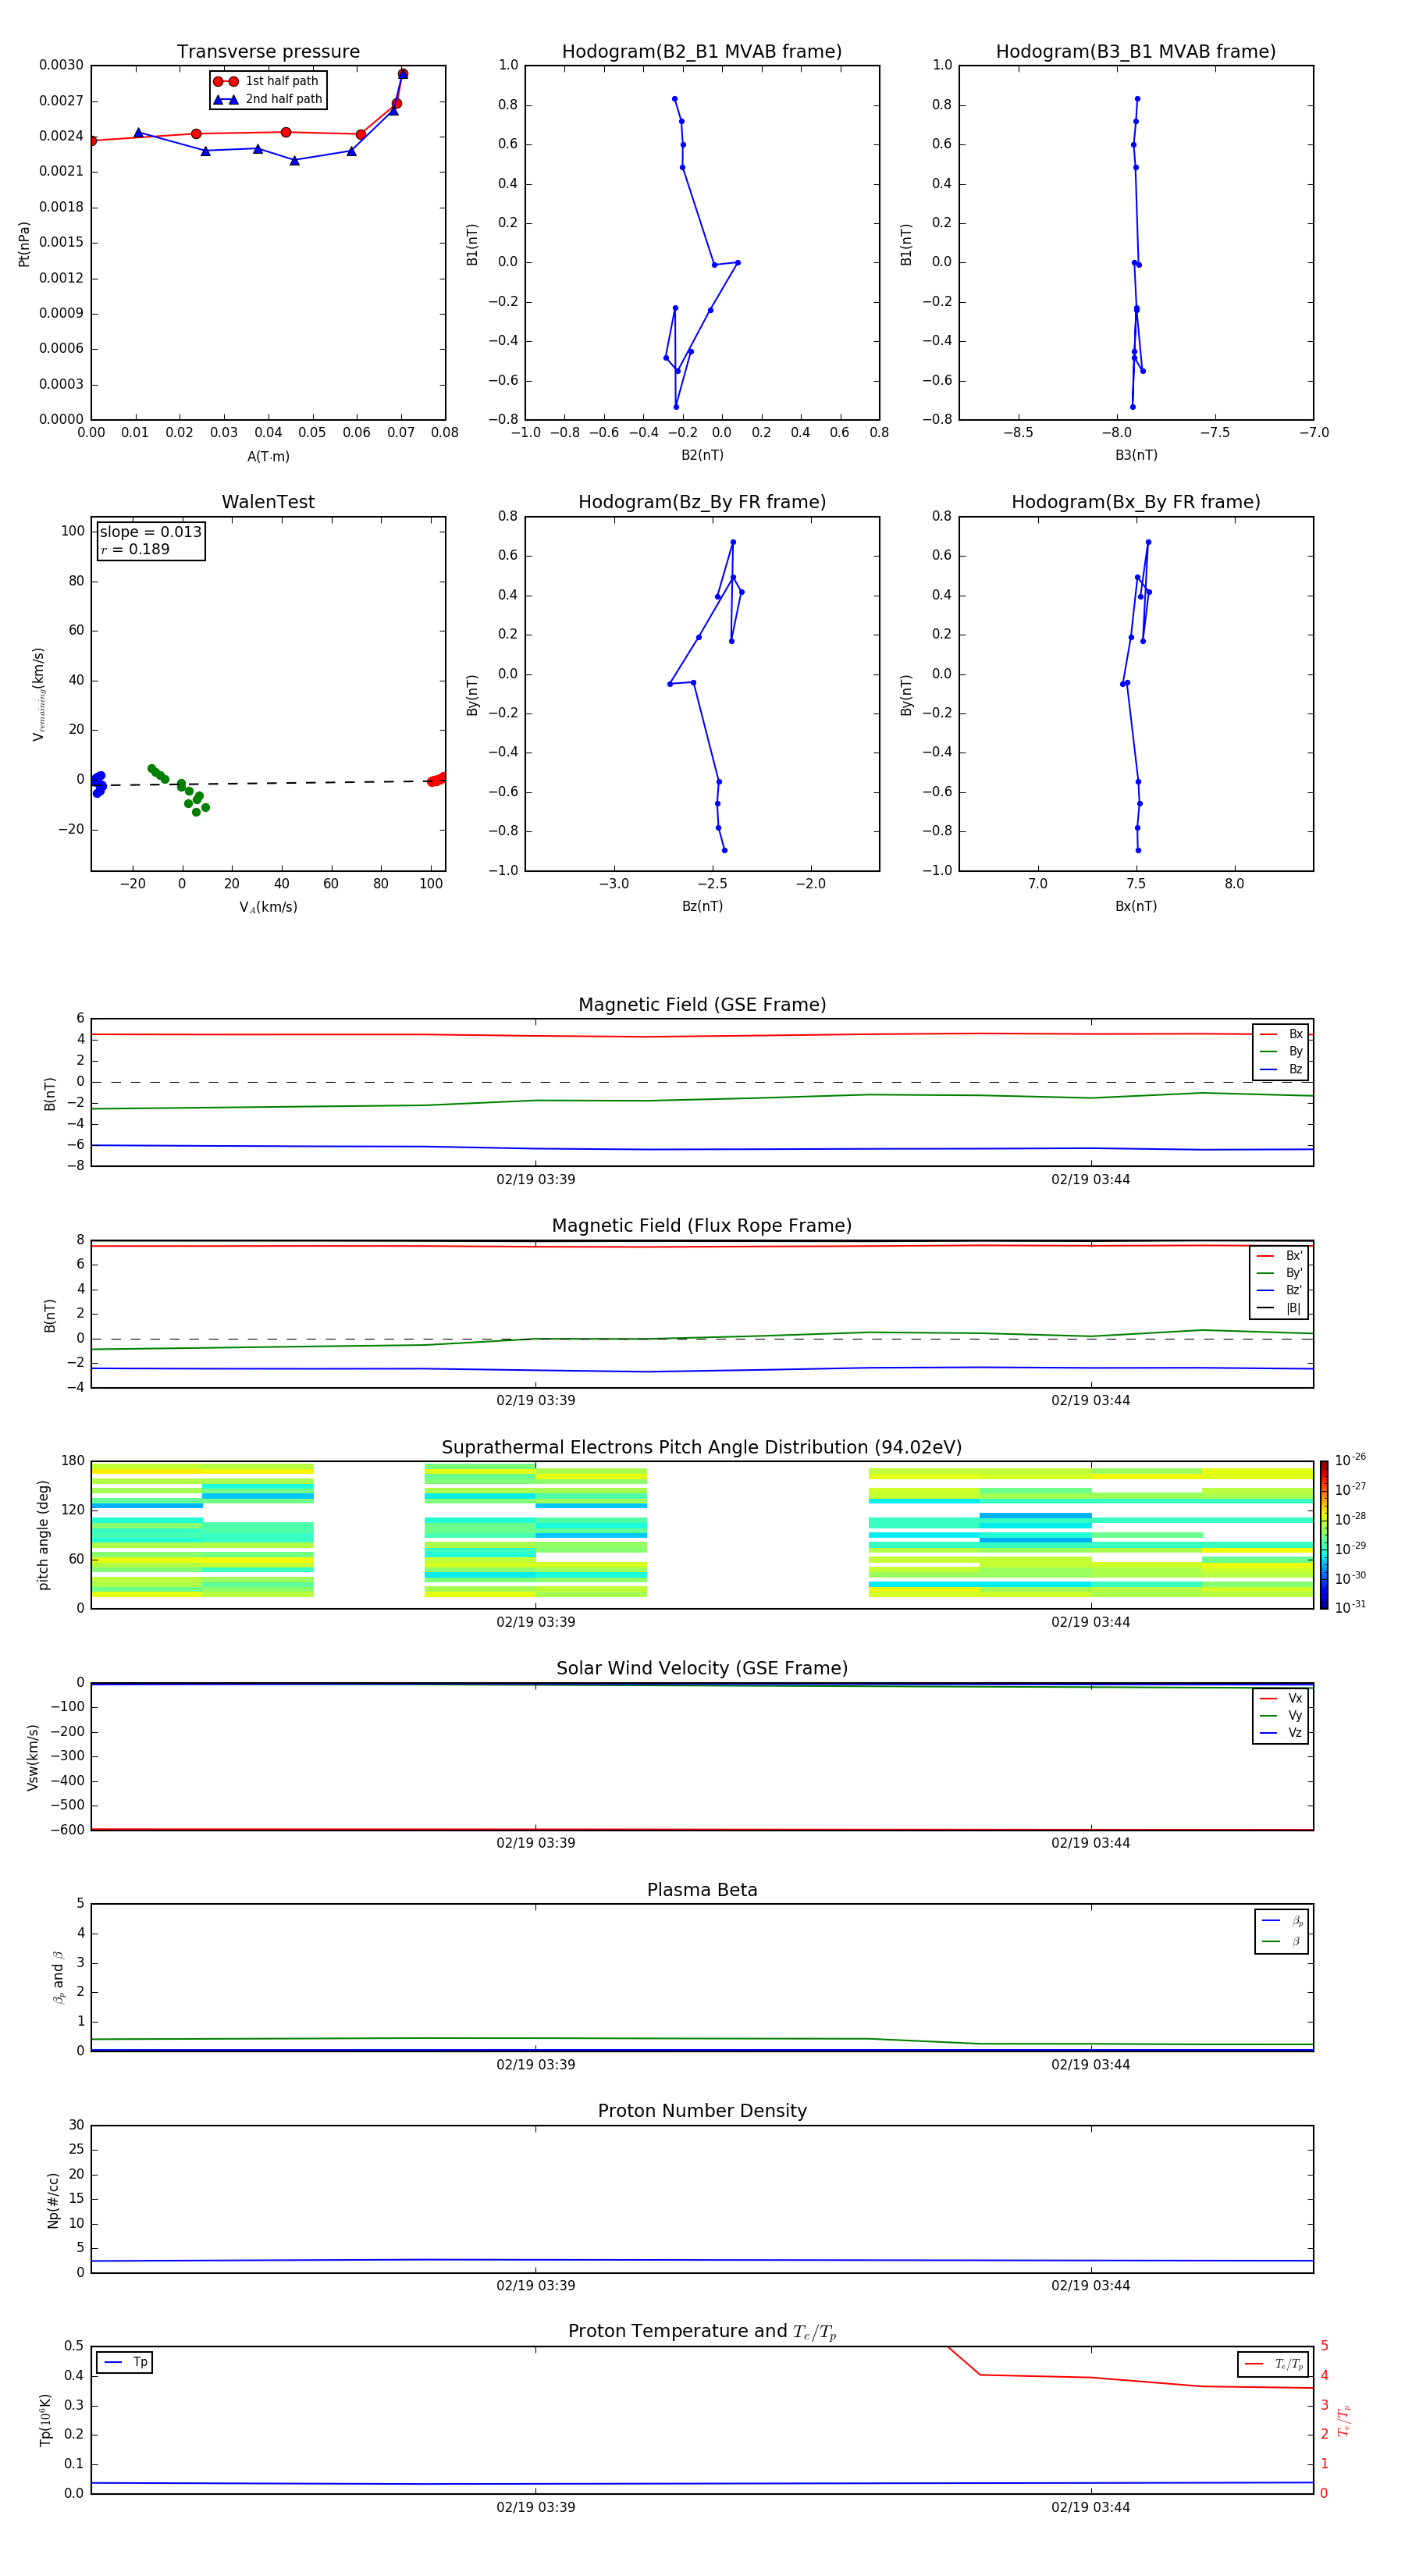Click the 'Transverse pressure' plot title

pos(268,52)
